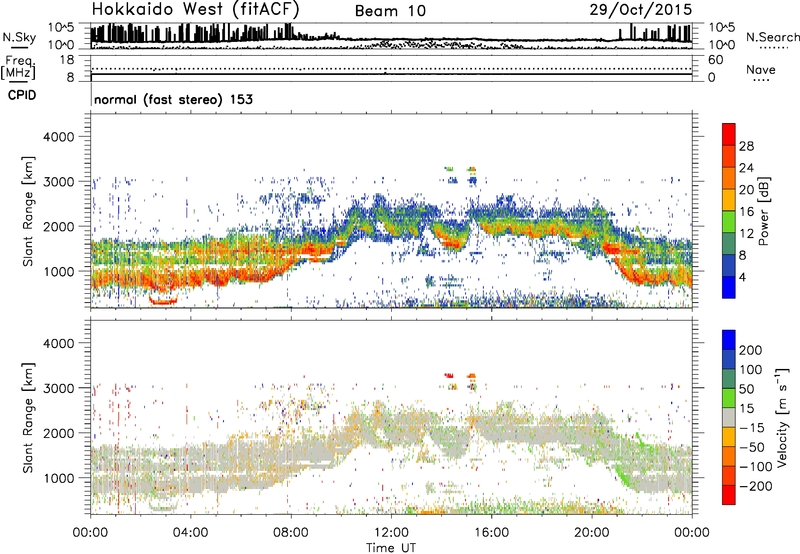
Task: Click the '28' power colorbar tick
Action: point(746,146)
